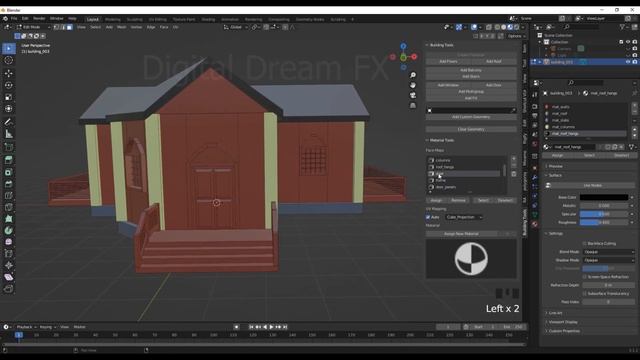
Task: Select the Rotate tool
Action: click(9, 85)
